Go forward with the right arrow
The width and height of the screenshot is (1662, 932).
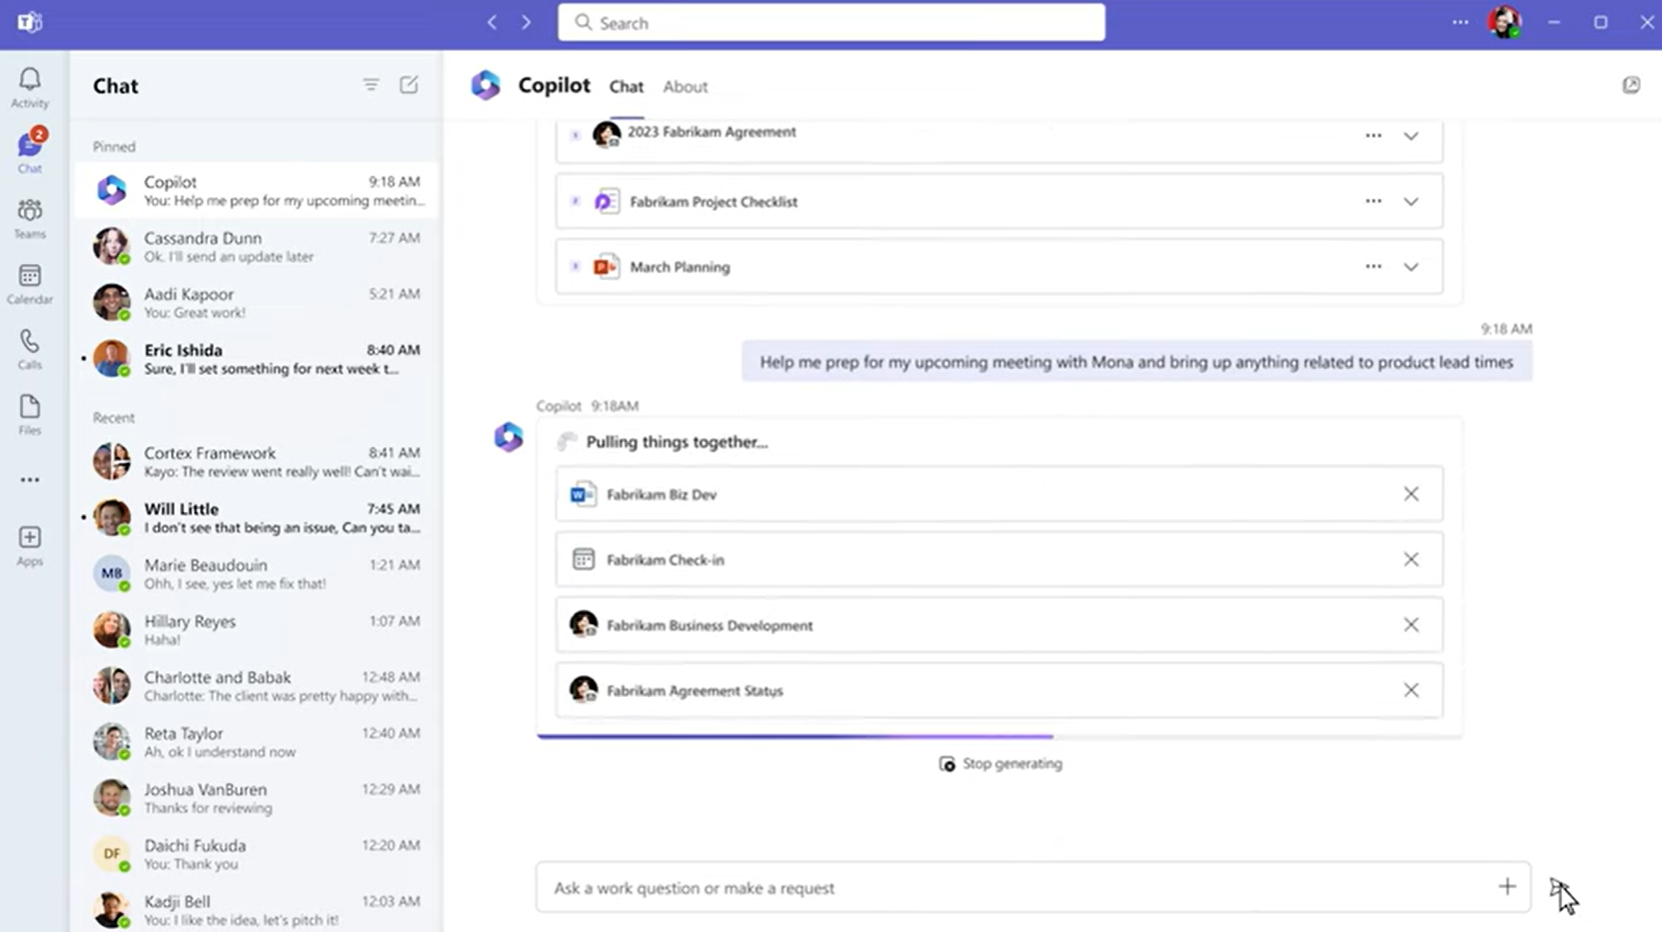(x=526, y=22)
